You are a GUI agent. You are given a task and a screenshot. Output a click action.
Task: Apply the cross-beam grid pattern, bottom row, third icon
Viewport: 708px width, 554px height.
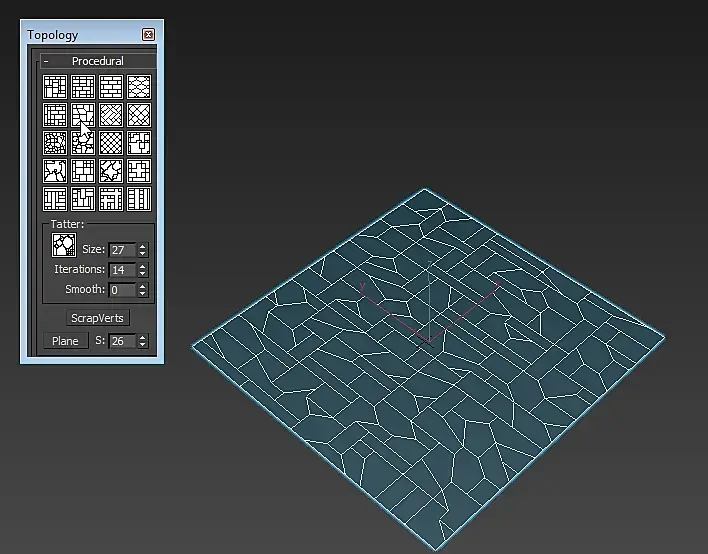pyautogui.click(x=111, y=199)
